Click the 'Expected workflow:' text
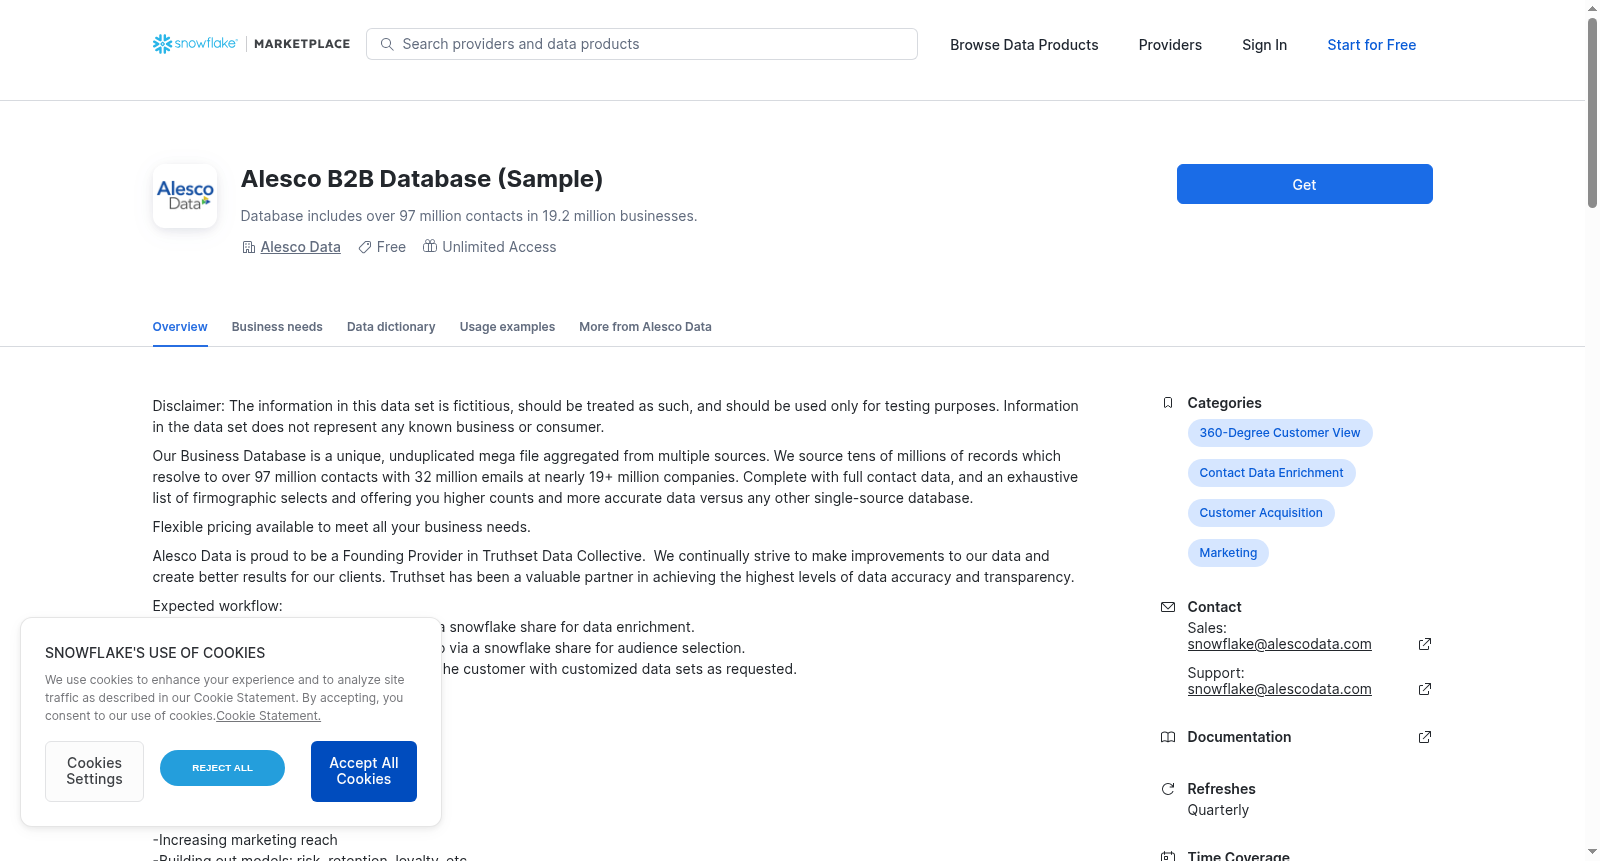Viewport: 1600px width, 861px height. point(217,606)
